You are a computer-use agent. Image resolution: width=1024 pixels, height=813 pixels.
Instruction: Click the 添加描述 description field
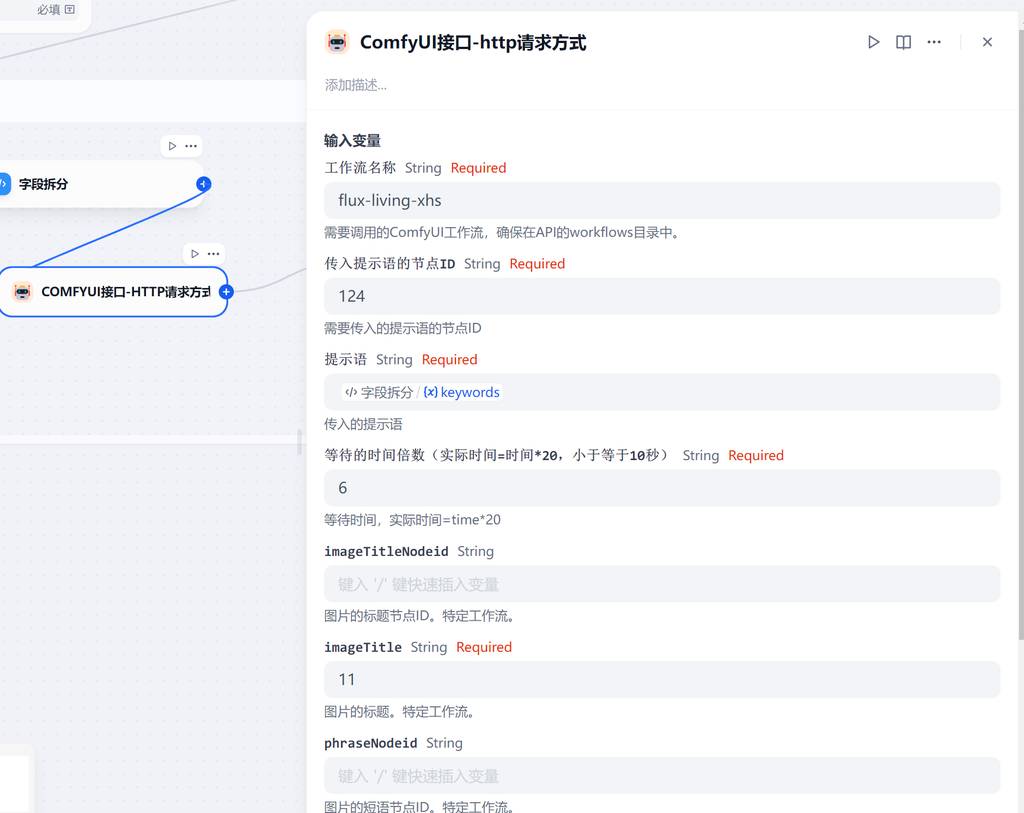click(500, 85)
